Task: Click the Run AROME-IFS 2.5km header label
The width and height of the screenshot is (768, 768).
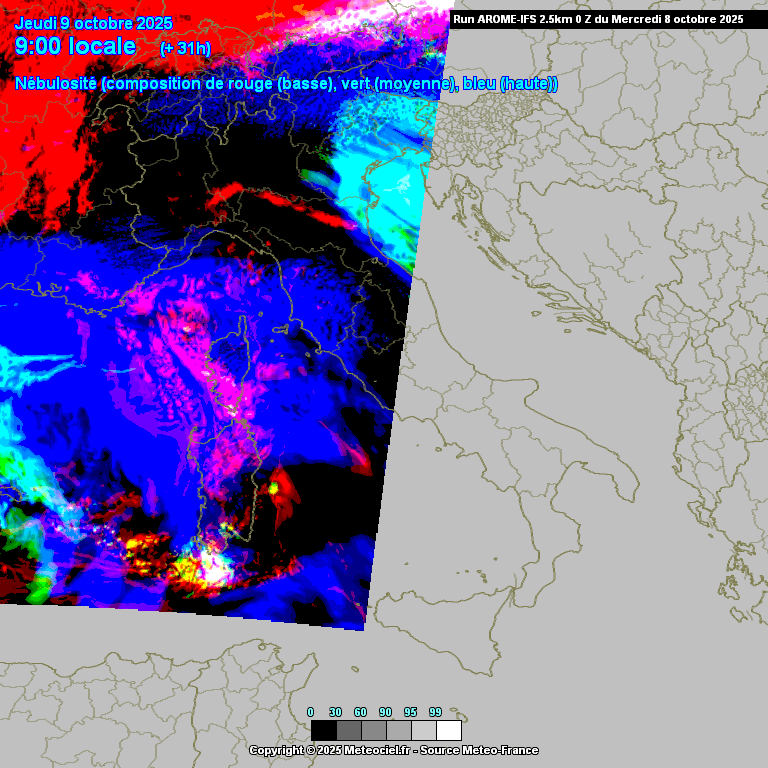Action: [x=597, y=19]
